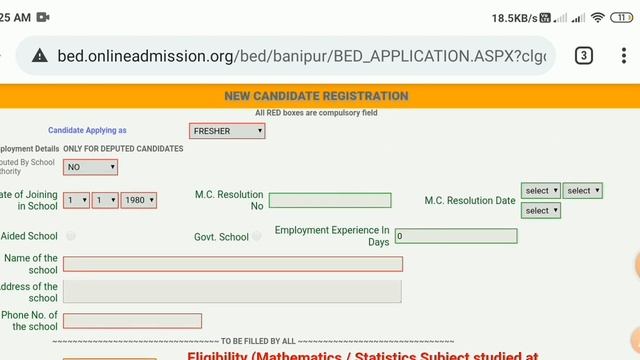Click the 'M.C. Resolution Date' label
This screenshot has height=360, width=640.
click(x=470, y=200)
